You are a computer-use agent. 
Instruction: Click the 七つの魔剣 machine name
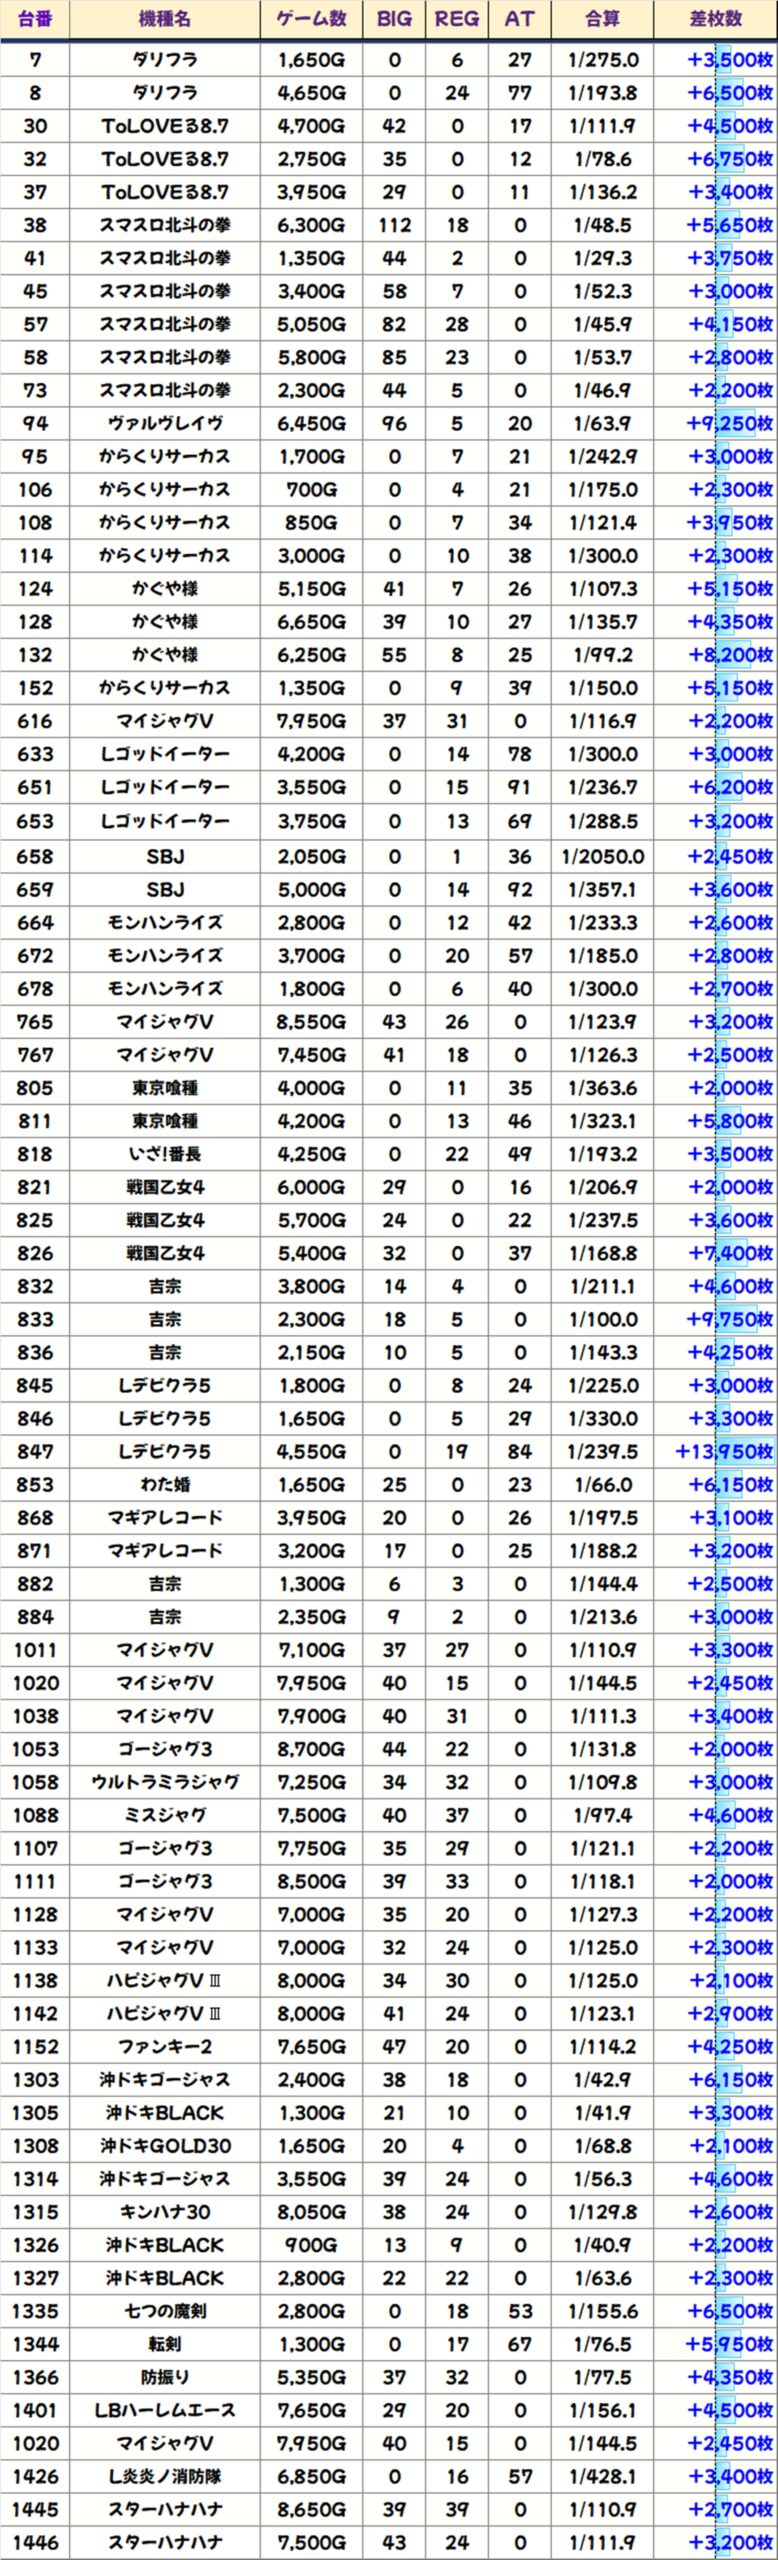165,2310
